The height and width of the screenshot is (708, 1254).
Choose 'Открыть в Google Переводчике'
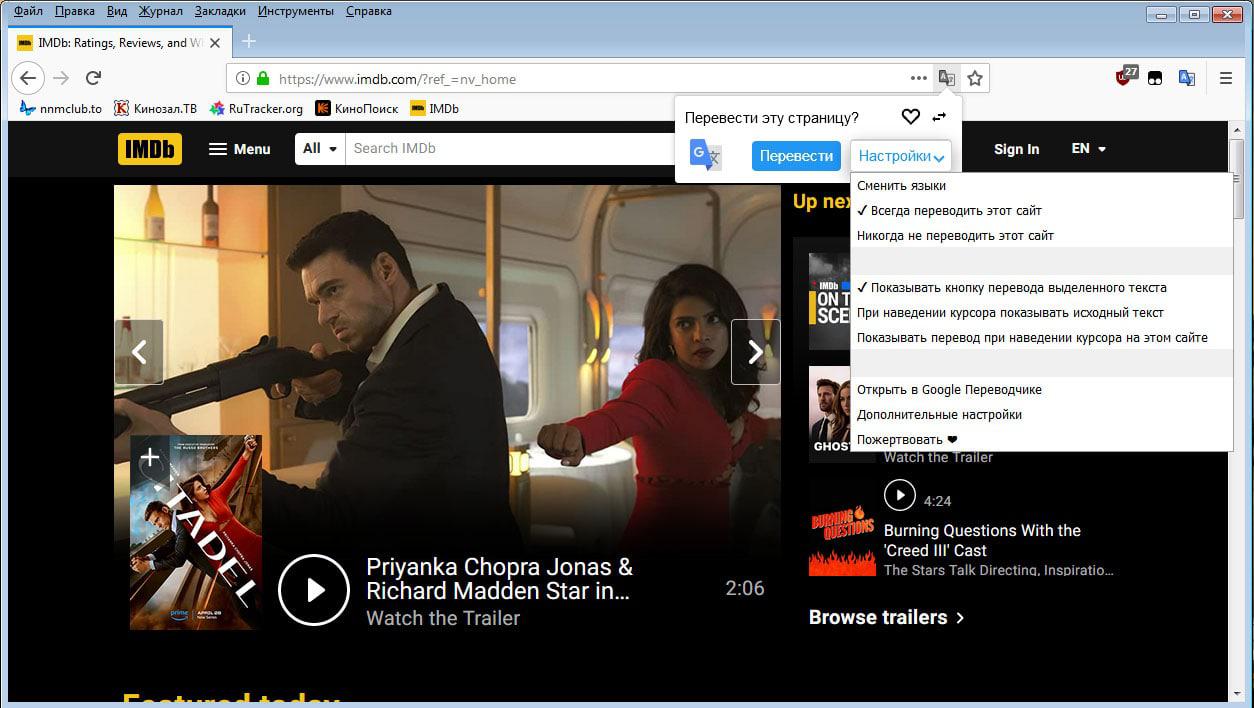tap(1041, 389)
